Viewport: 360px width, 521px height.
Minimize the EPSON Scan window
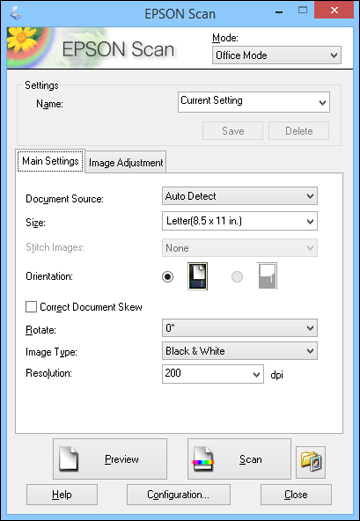[279, 12]
